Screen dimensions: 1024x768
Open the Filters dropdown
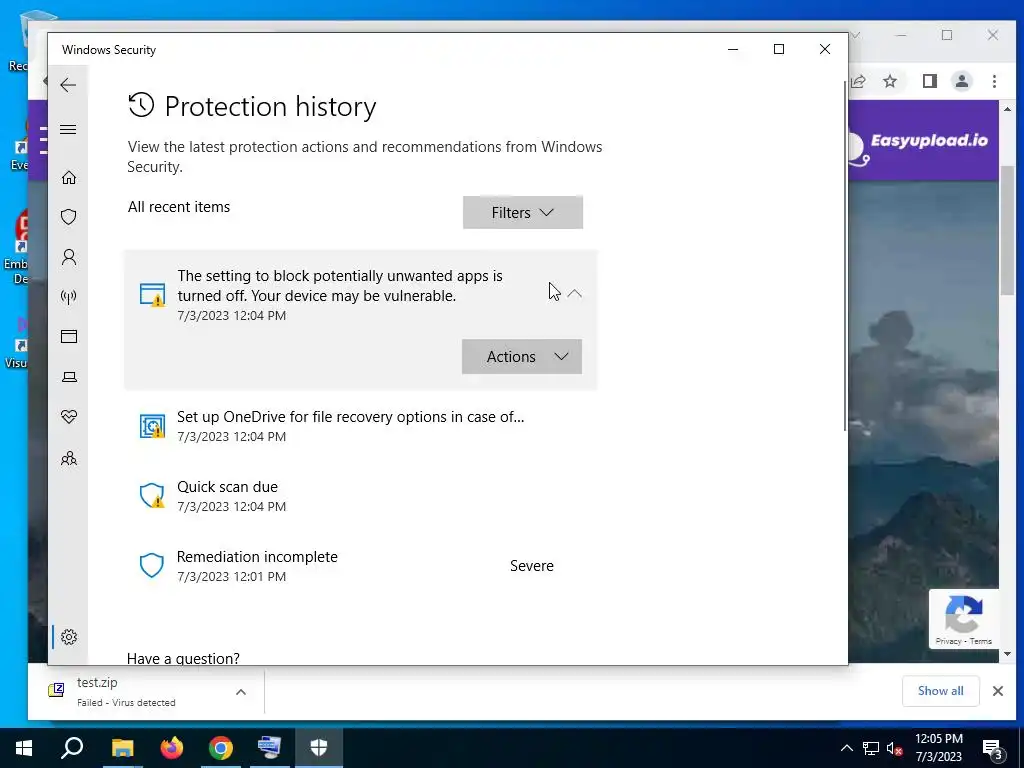click(522, 212)
